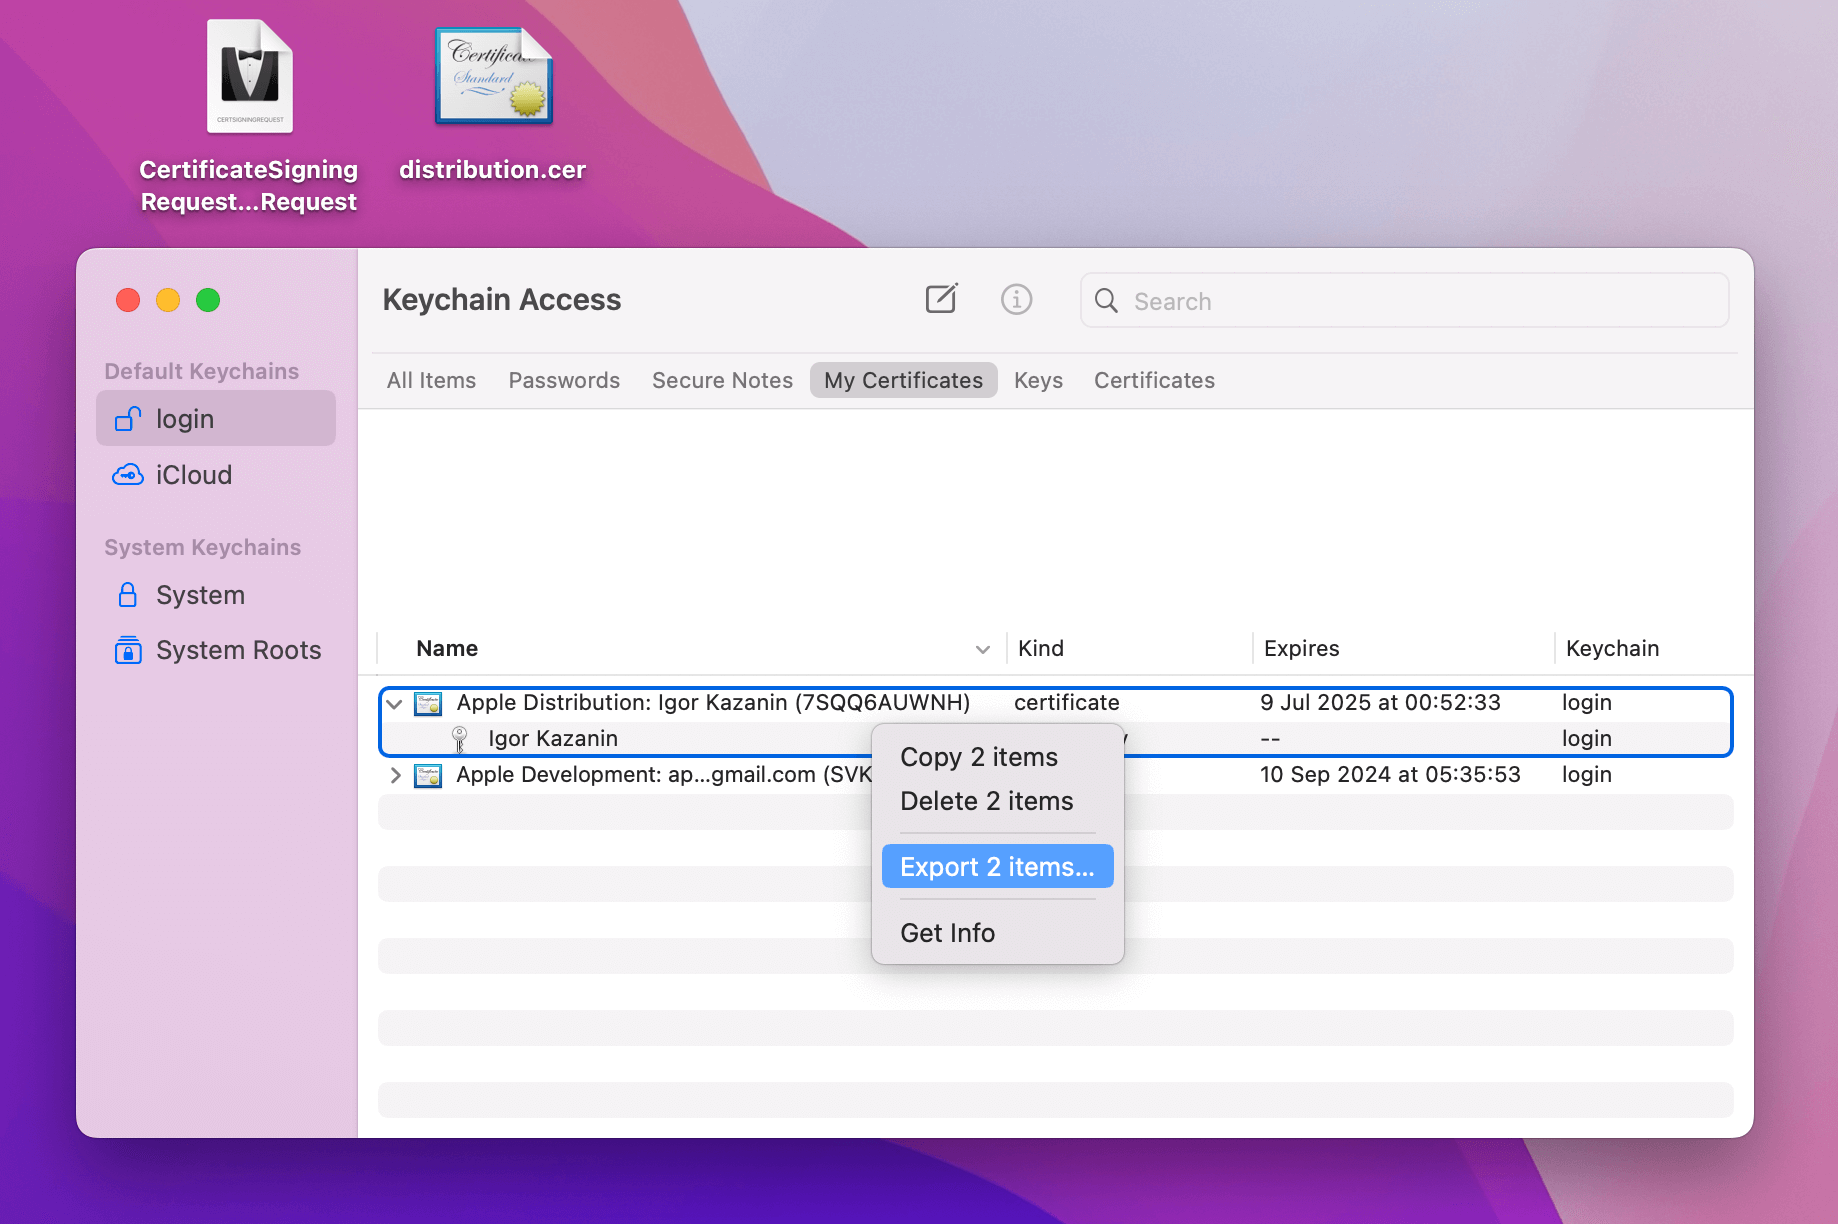Click the search magnifier icon
The width and height of the screenshot is (1838, 1224).
click(1106, 301)
